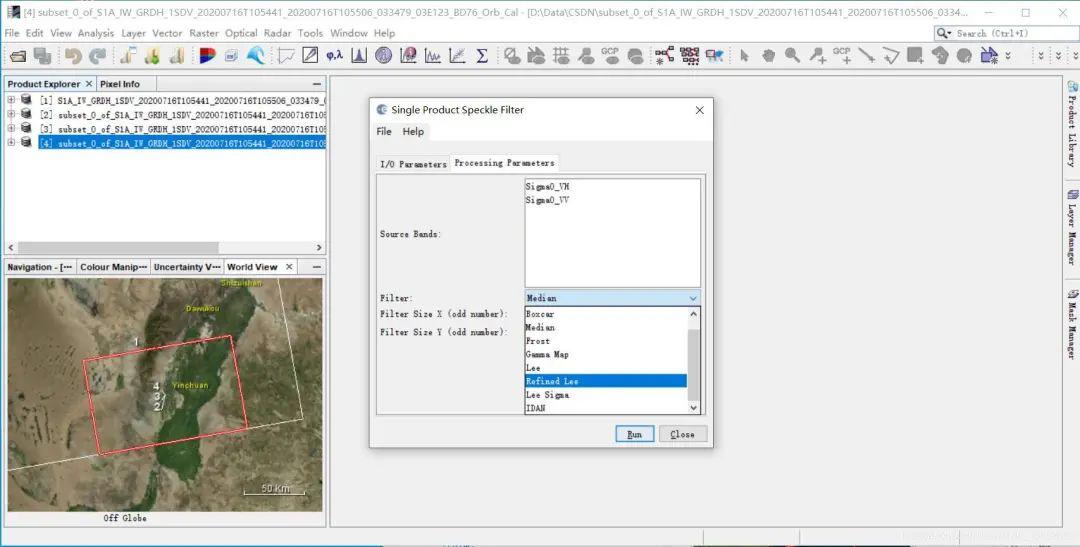
Task: Select the arrow Selection tool
Action: pos(744,56)
